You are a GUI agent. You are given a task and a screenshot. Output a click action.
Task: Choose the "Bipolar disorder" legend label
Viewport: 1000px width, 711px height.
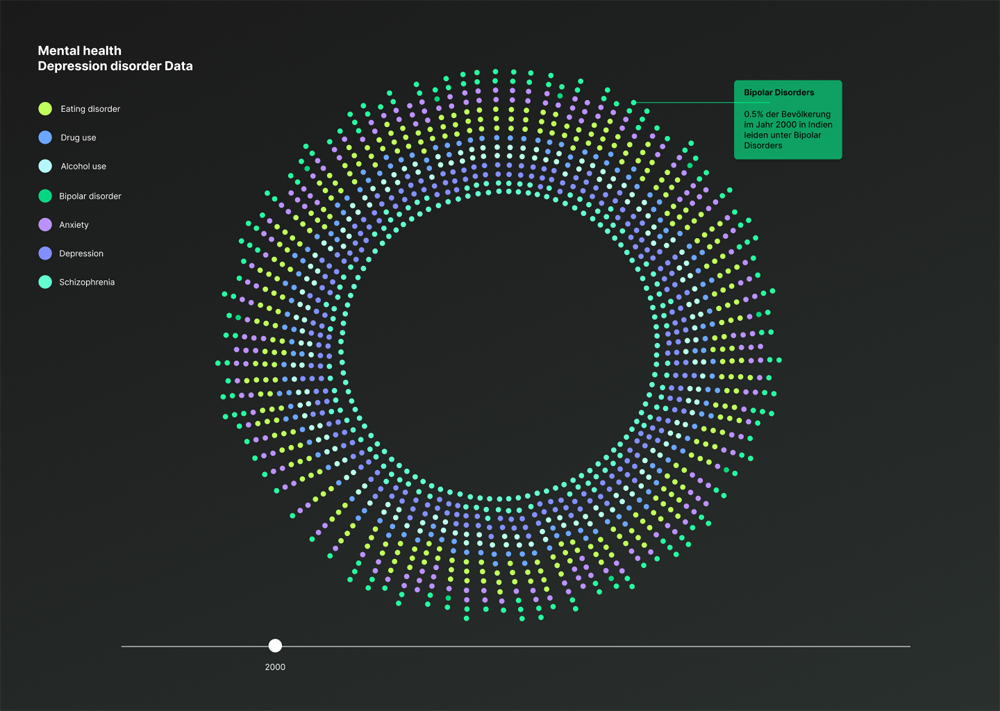point(90,196)
